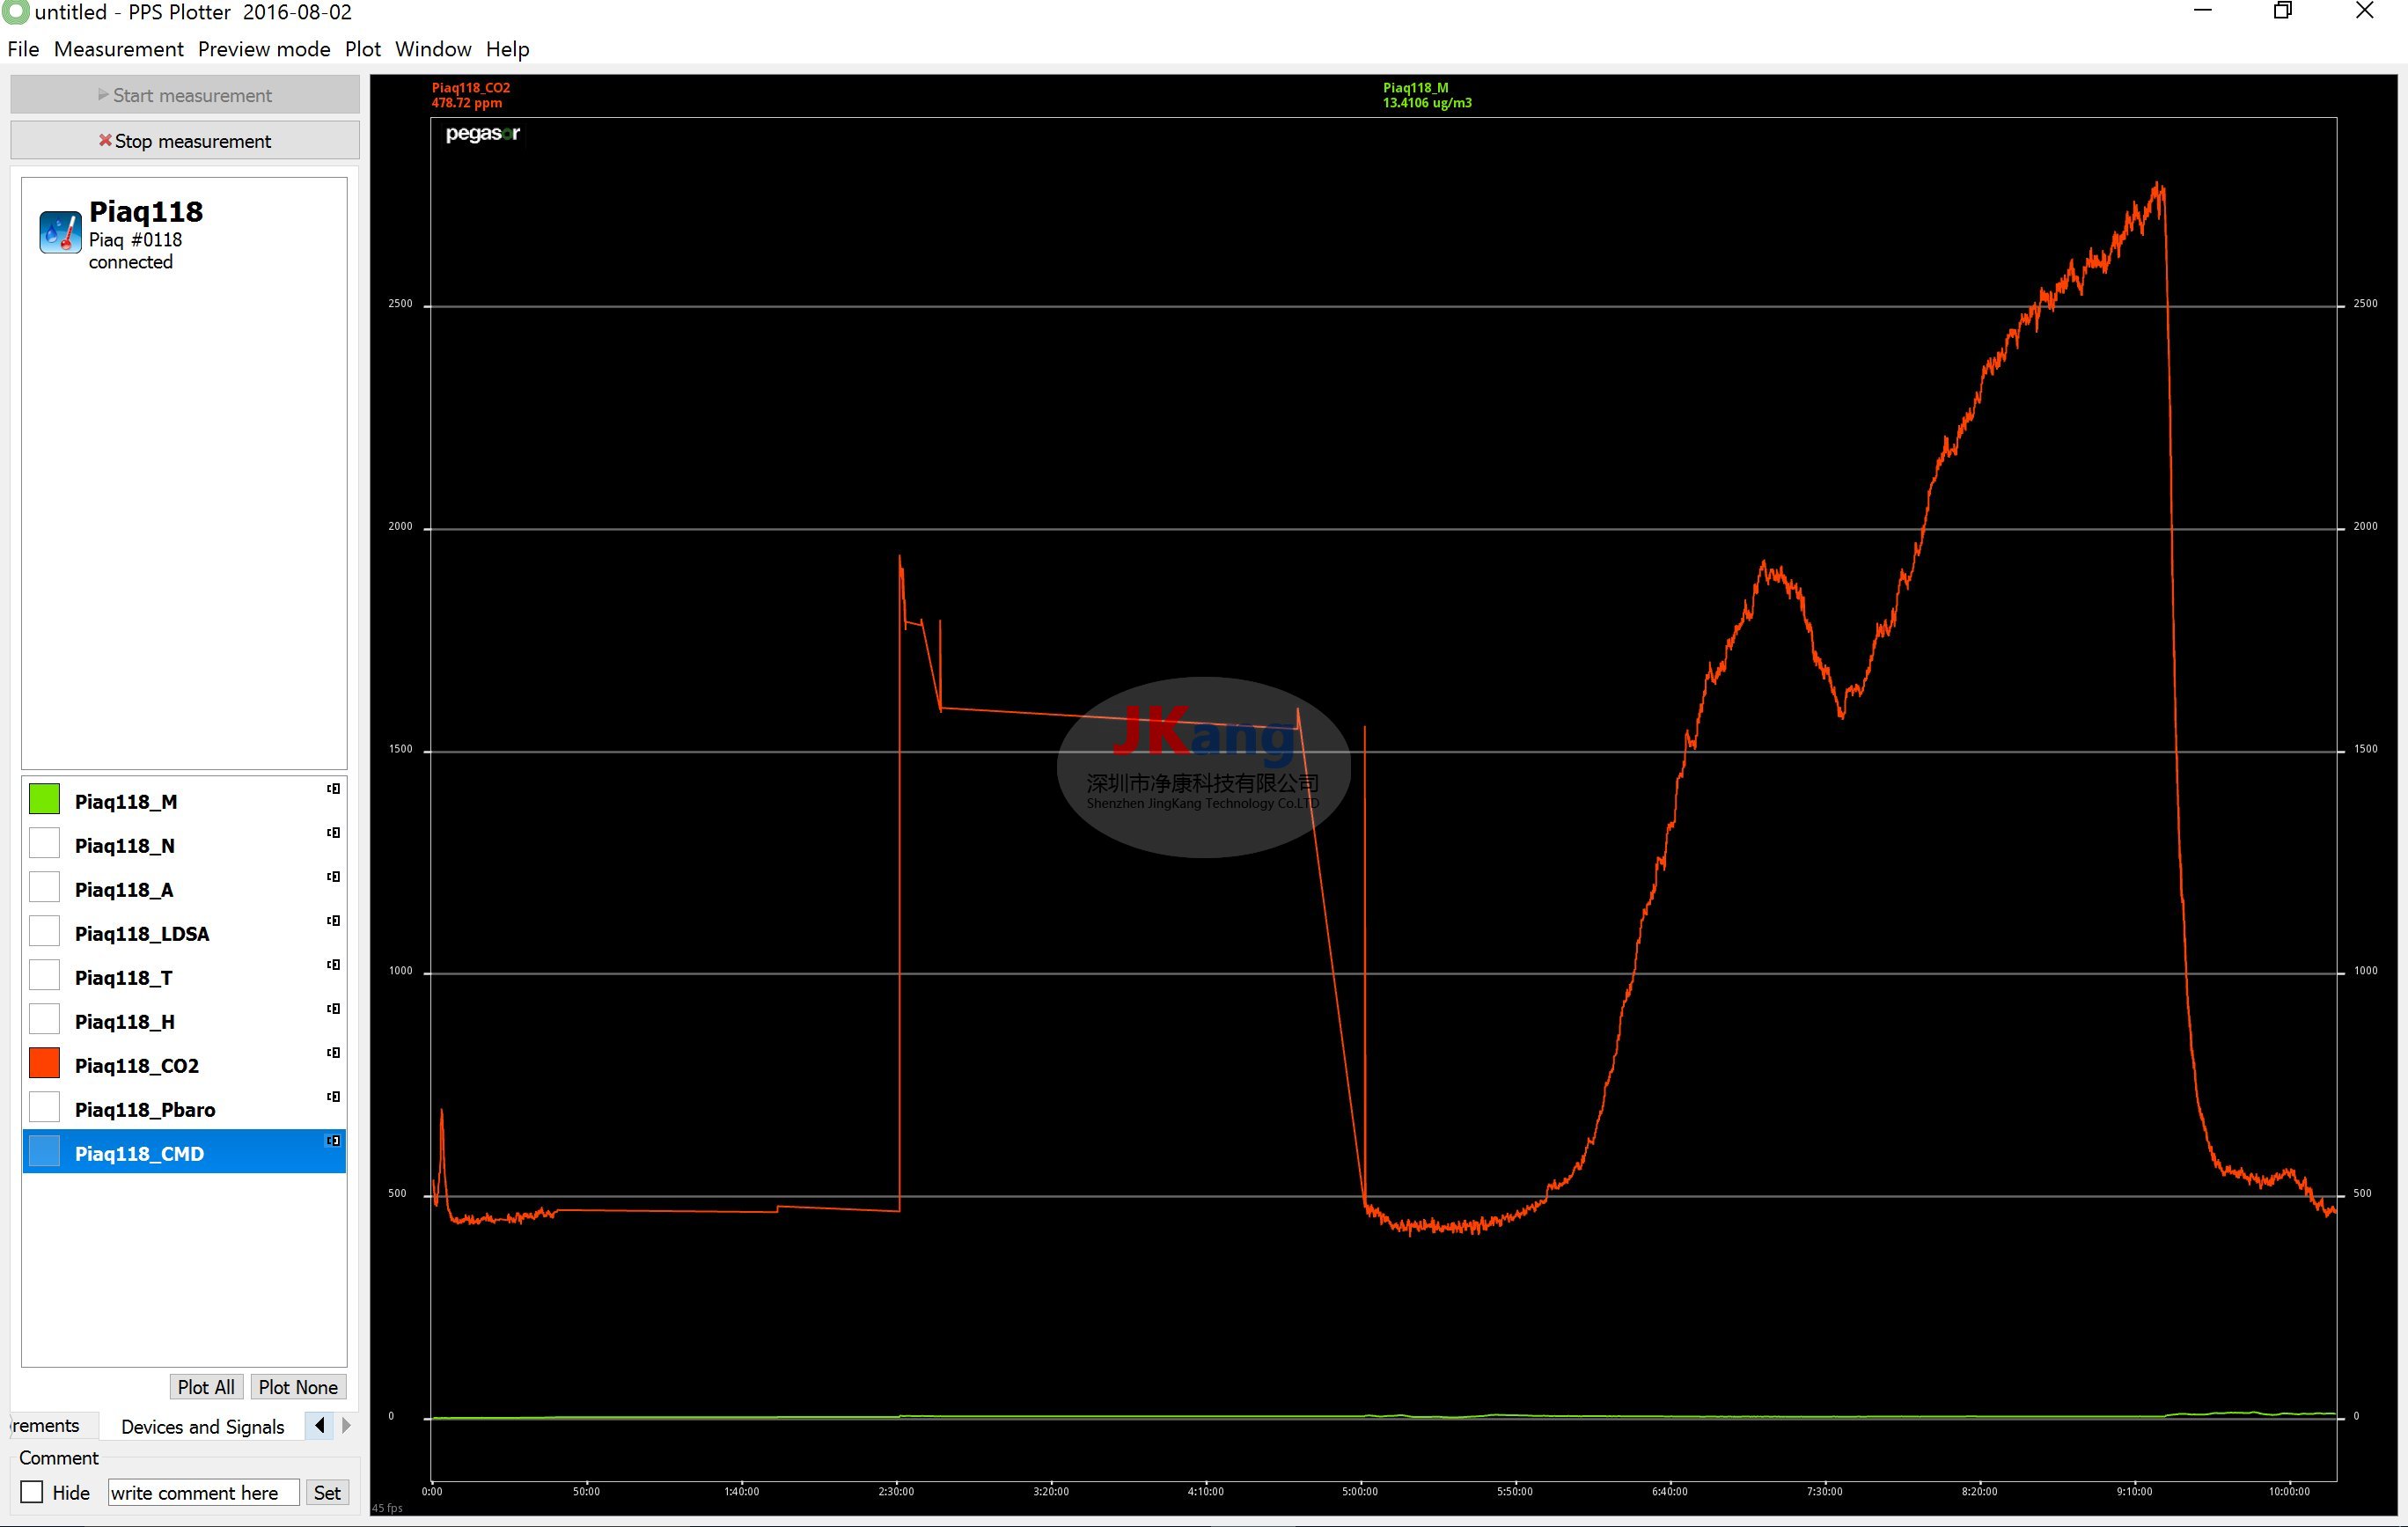This screenshot has height=1527, width=2408.
Task: Click the small settings icon beside Piaq118_CO2
Action: (x=333, y=1053)
